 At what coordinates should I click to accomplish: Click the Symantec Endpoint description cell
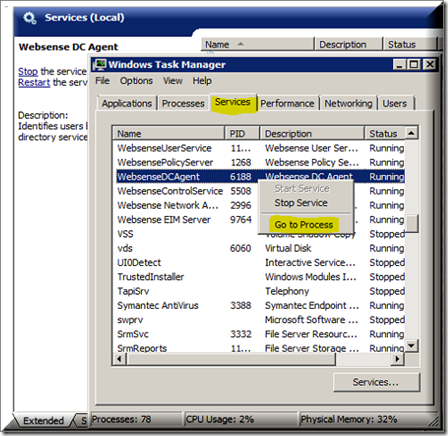click(x=312, y=306)
